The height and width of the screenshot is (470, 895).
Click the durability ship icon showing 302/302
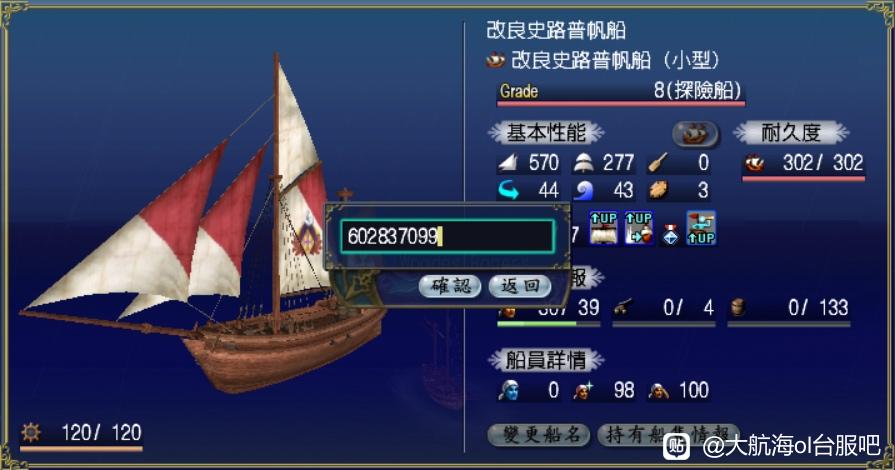755,164
